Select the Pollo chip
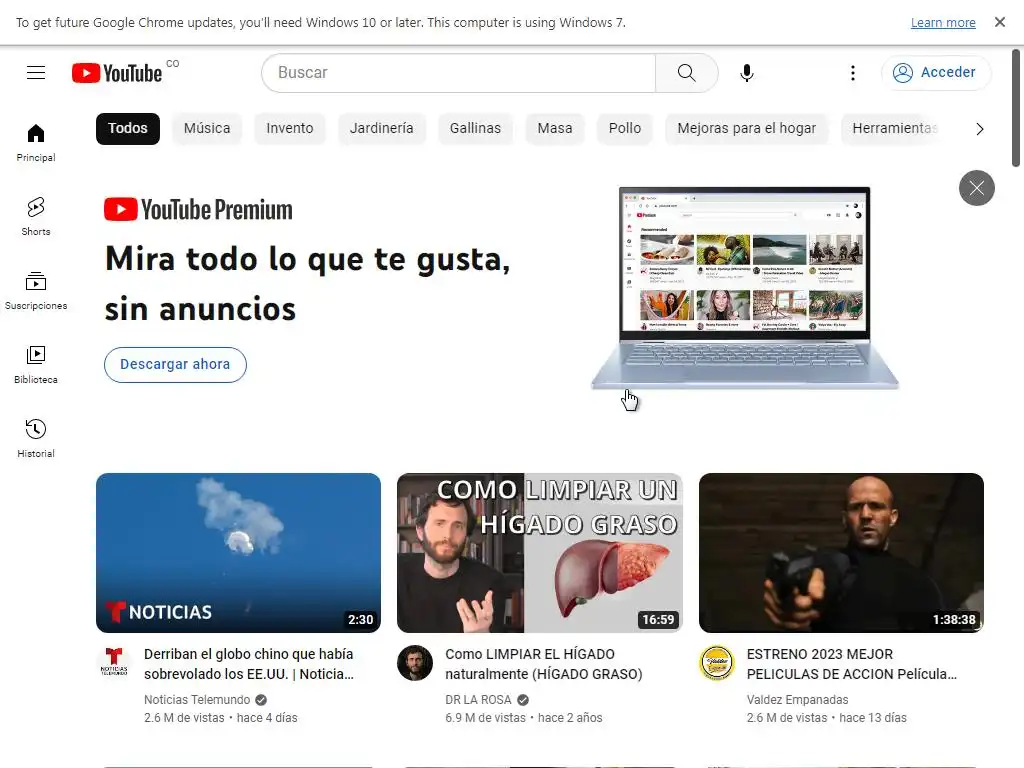The height and width of the screenshot is (768, 1024). click(x=625, y=129)
